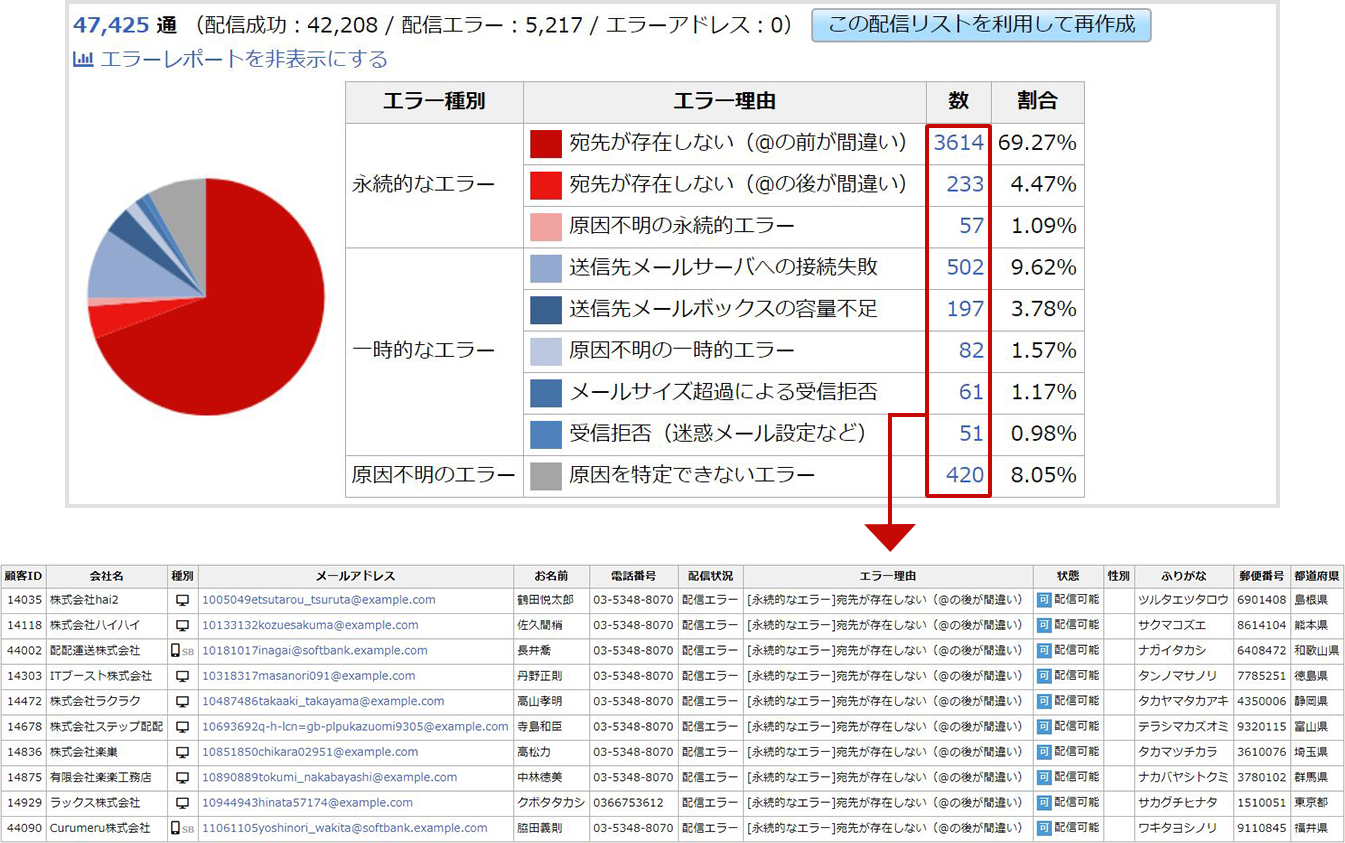Click the エラーレポートを非表示にする link

click(x=244, y=59)
